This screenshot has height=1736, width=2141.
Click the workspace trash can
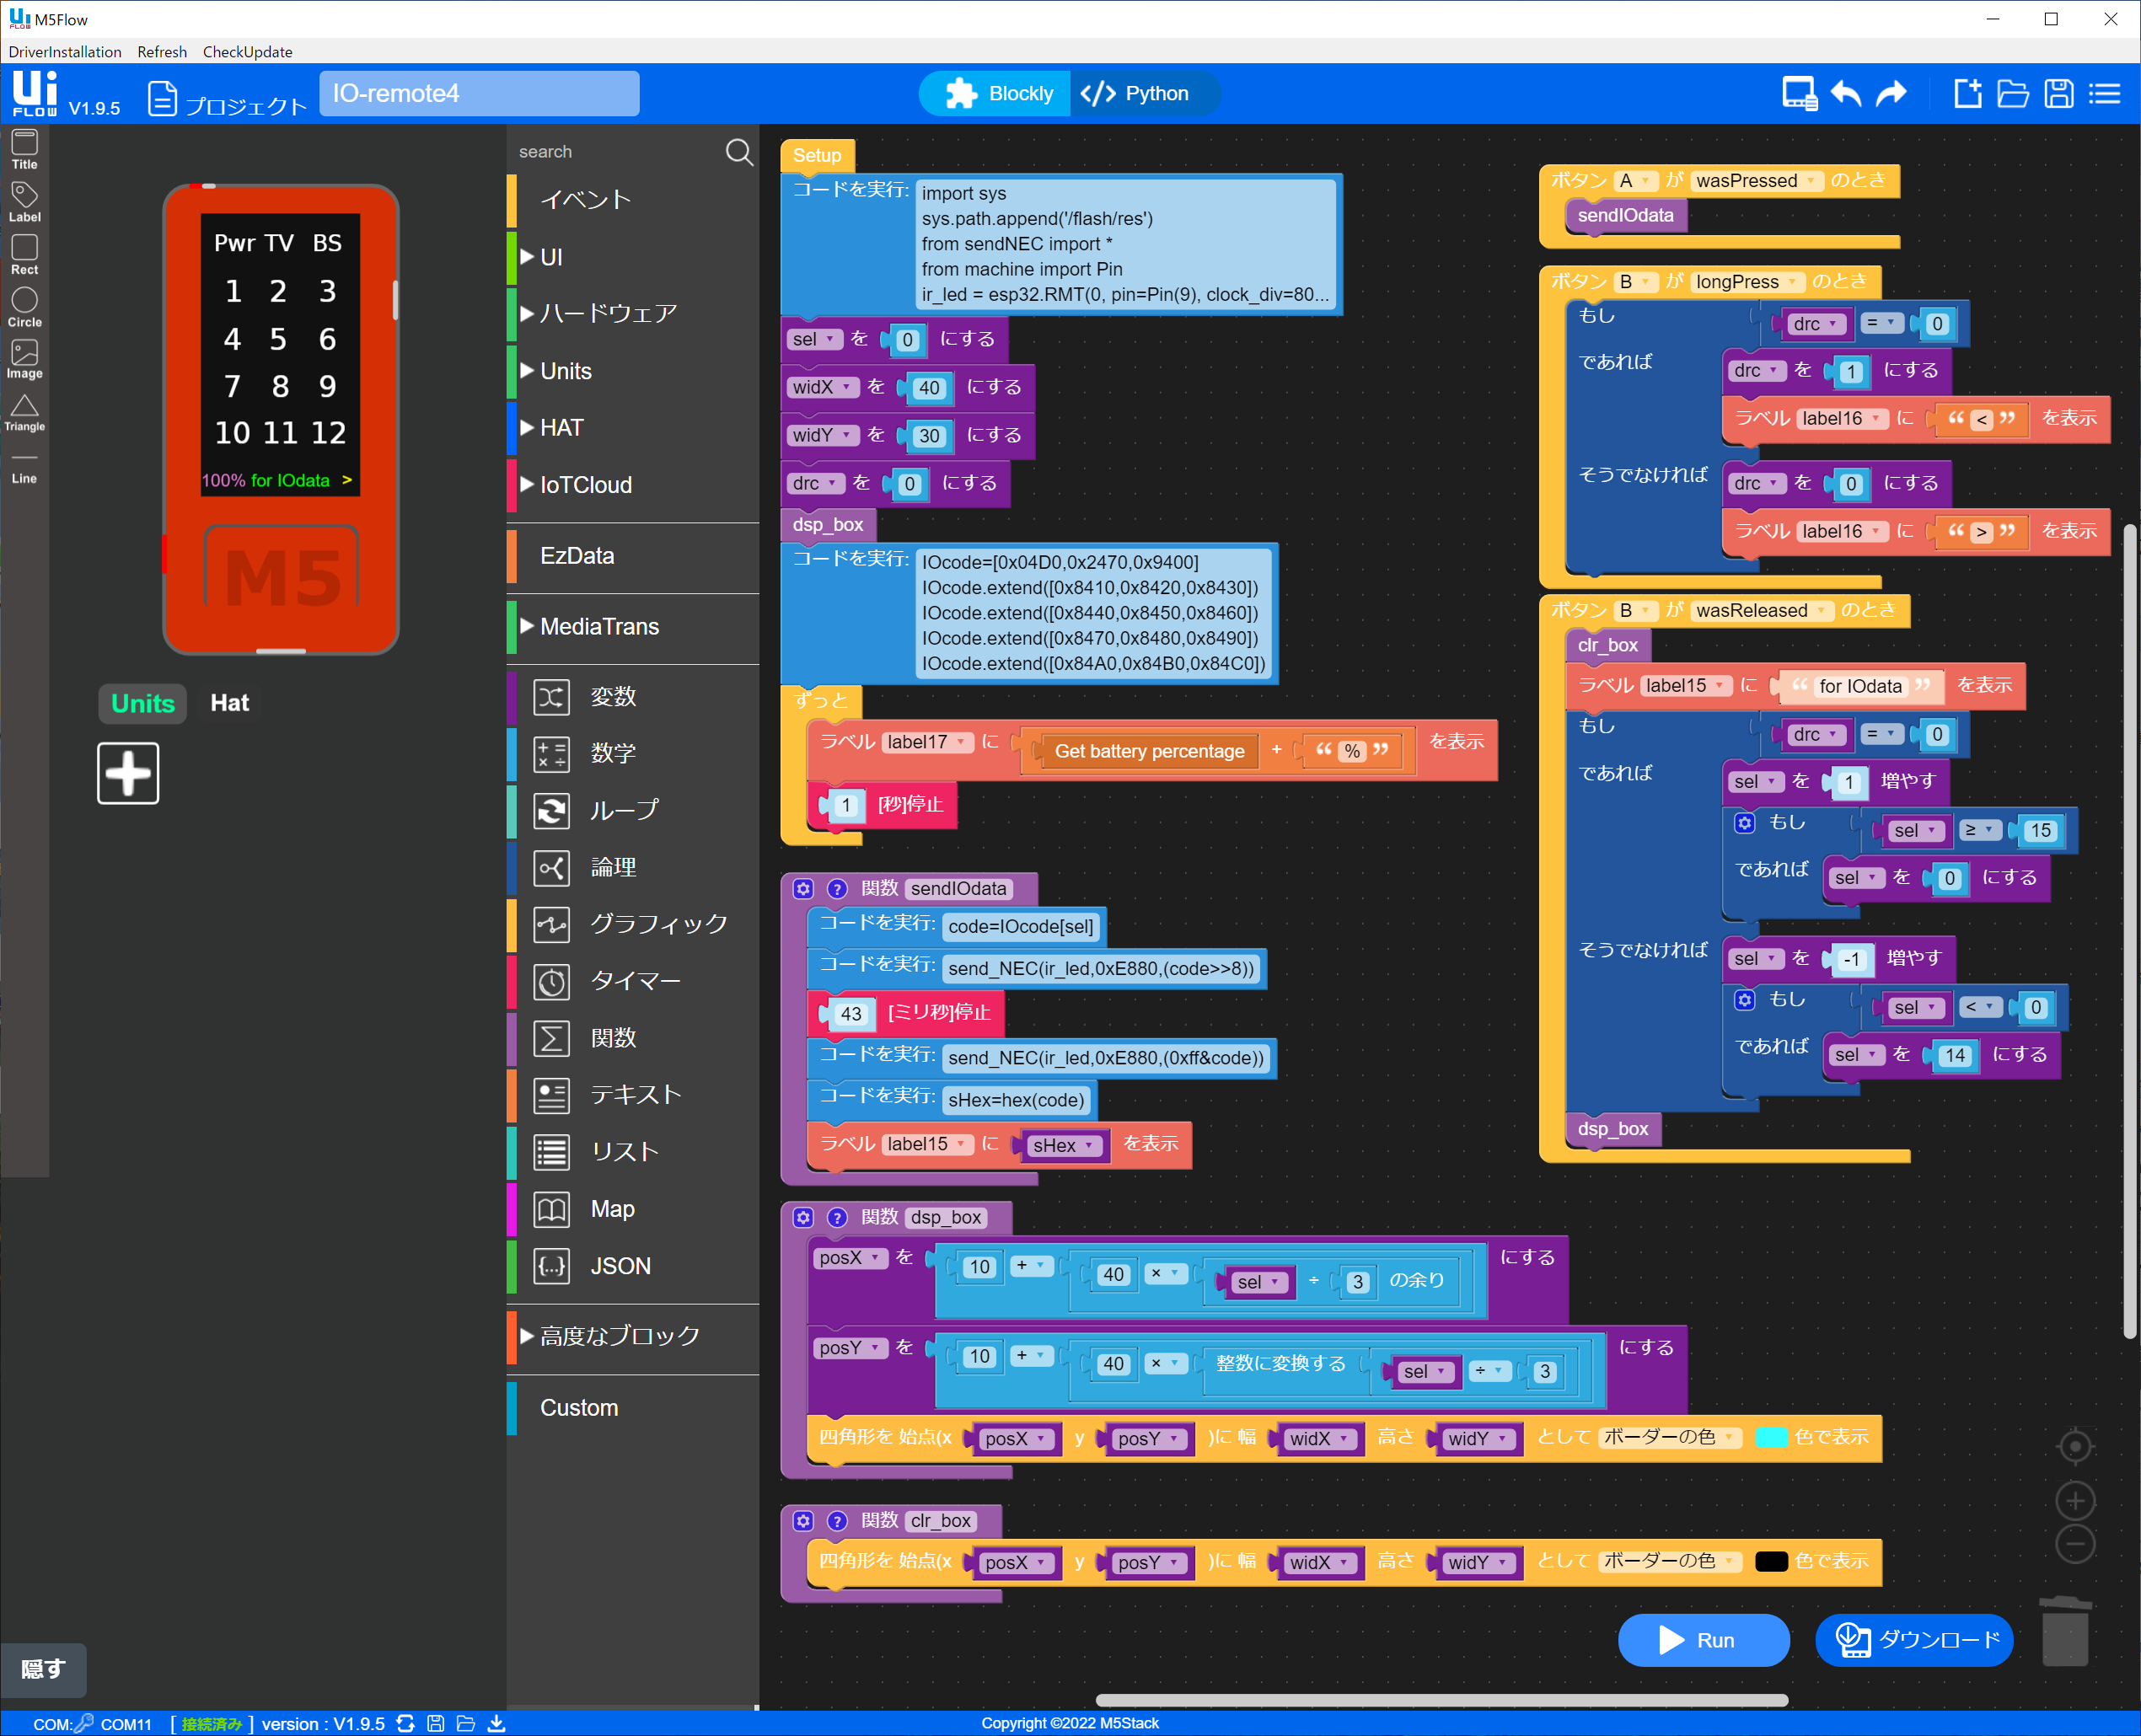2065,1631
